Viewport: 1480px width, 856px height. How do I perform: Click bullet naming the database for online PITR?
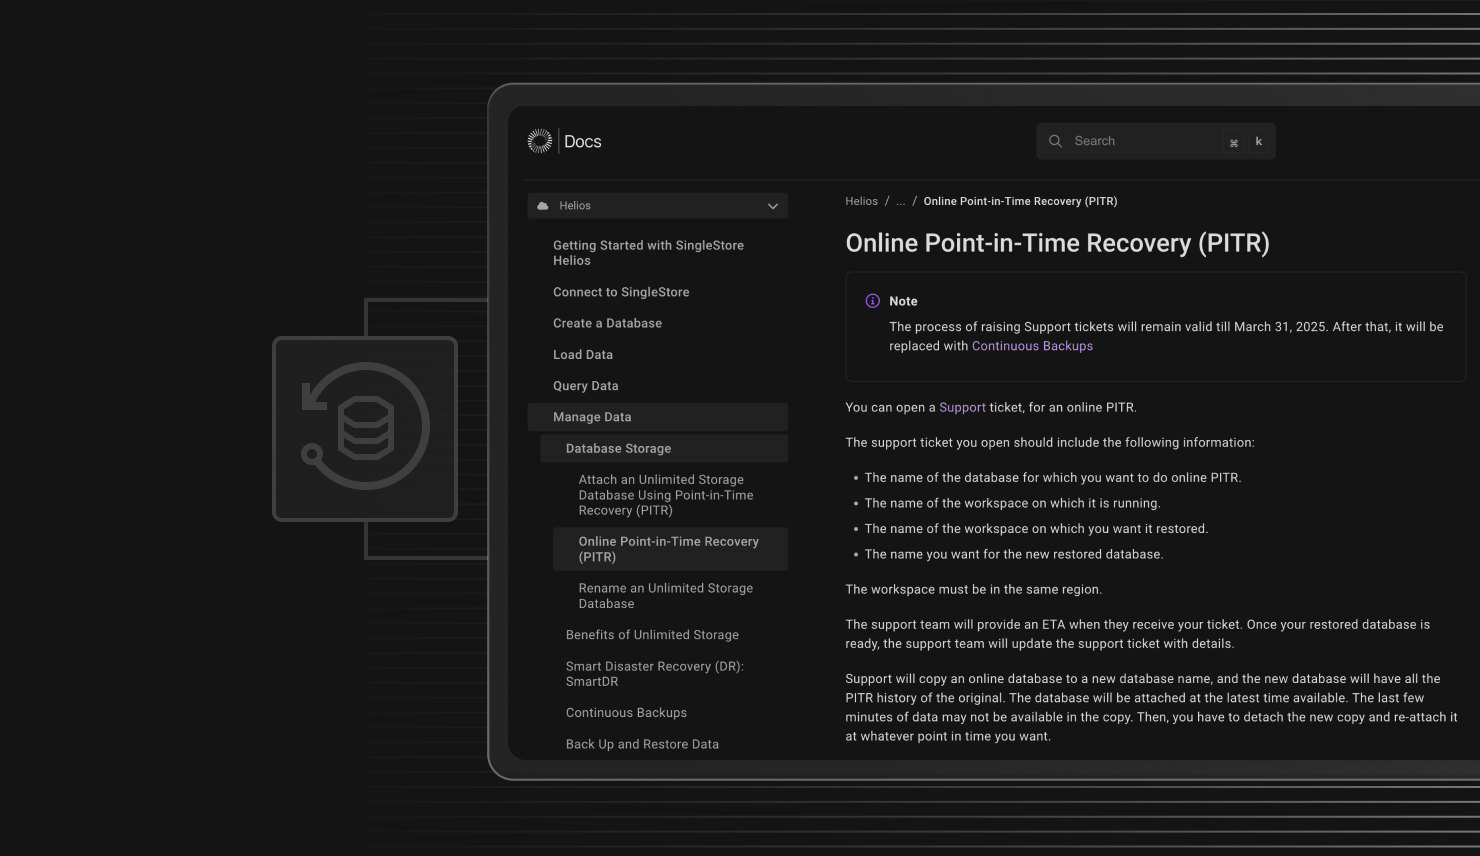coord(1053,477)
